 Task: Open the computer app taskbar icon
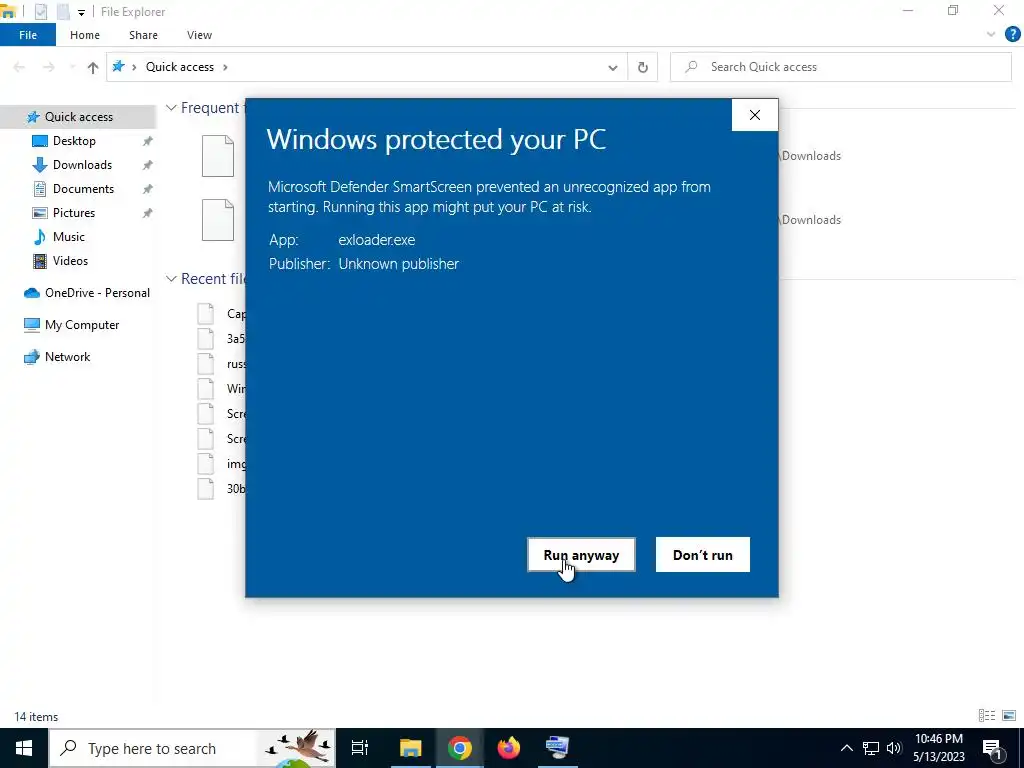(x=558, y=748)
